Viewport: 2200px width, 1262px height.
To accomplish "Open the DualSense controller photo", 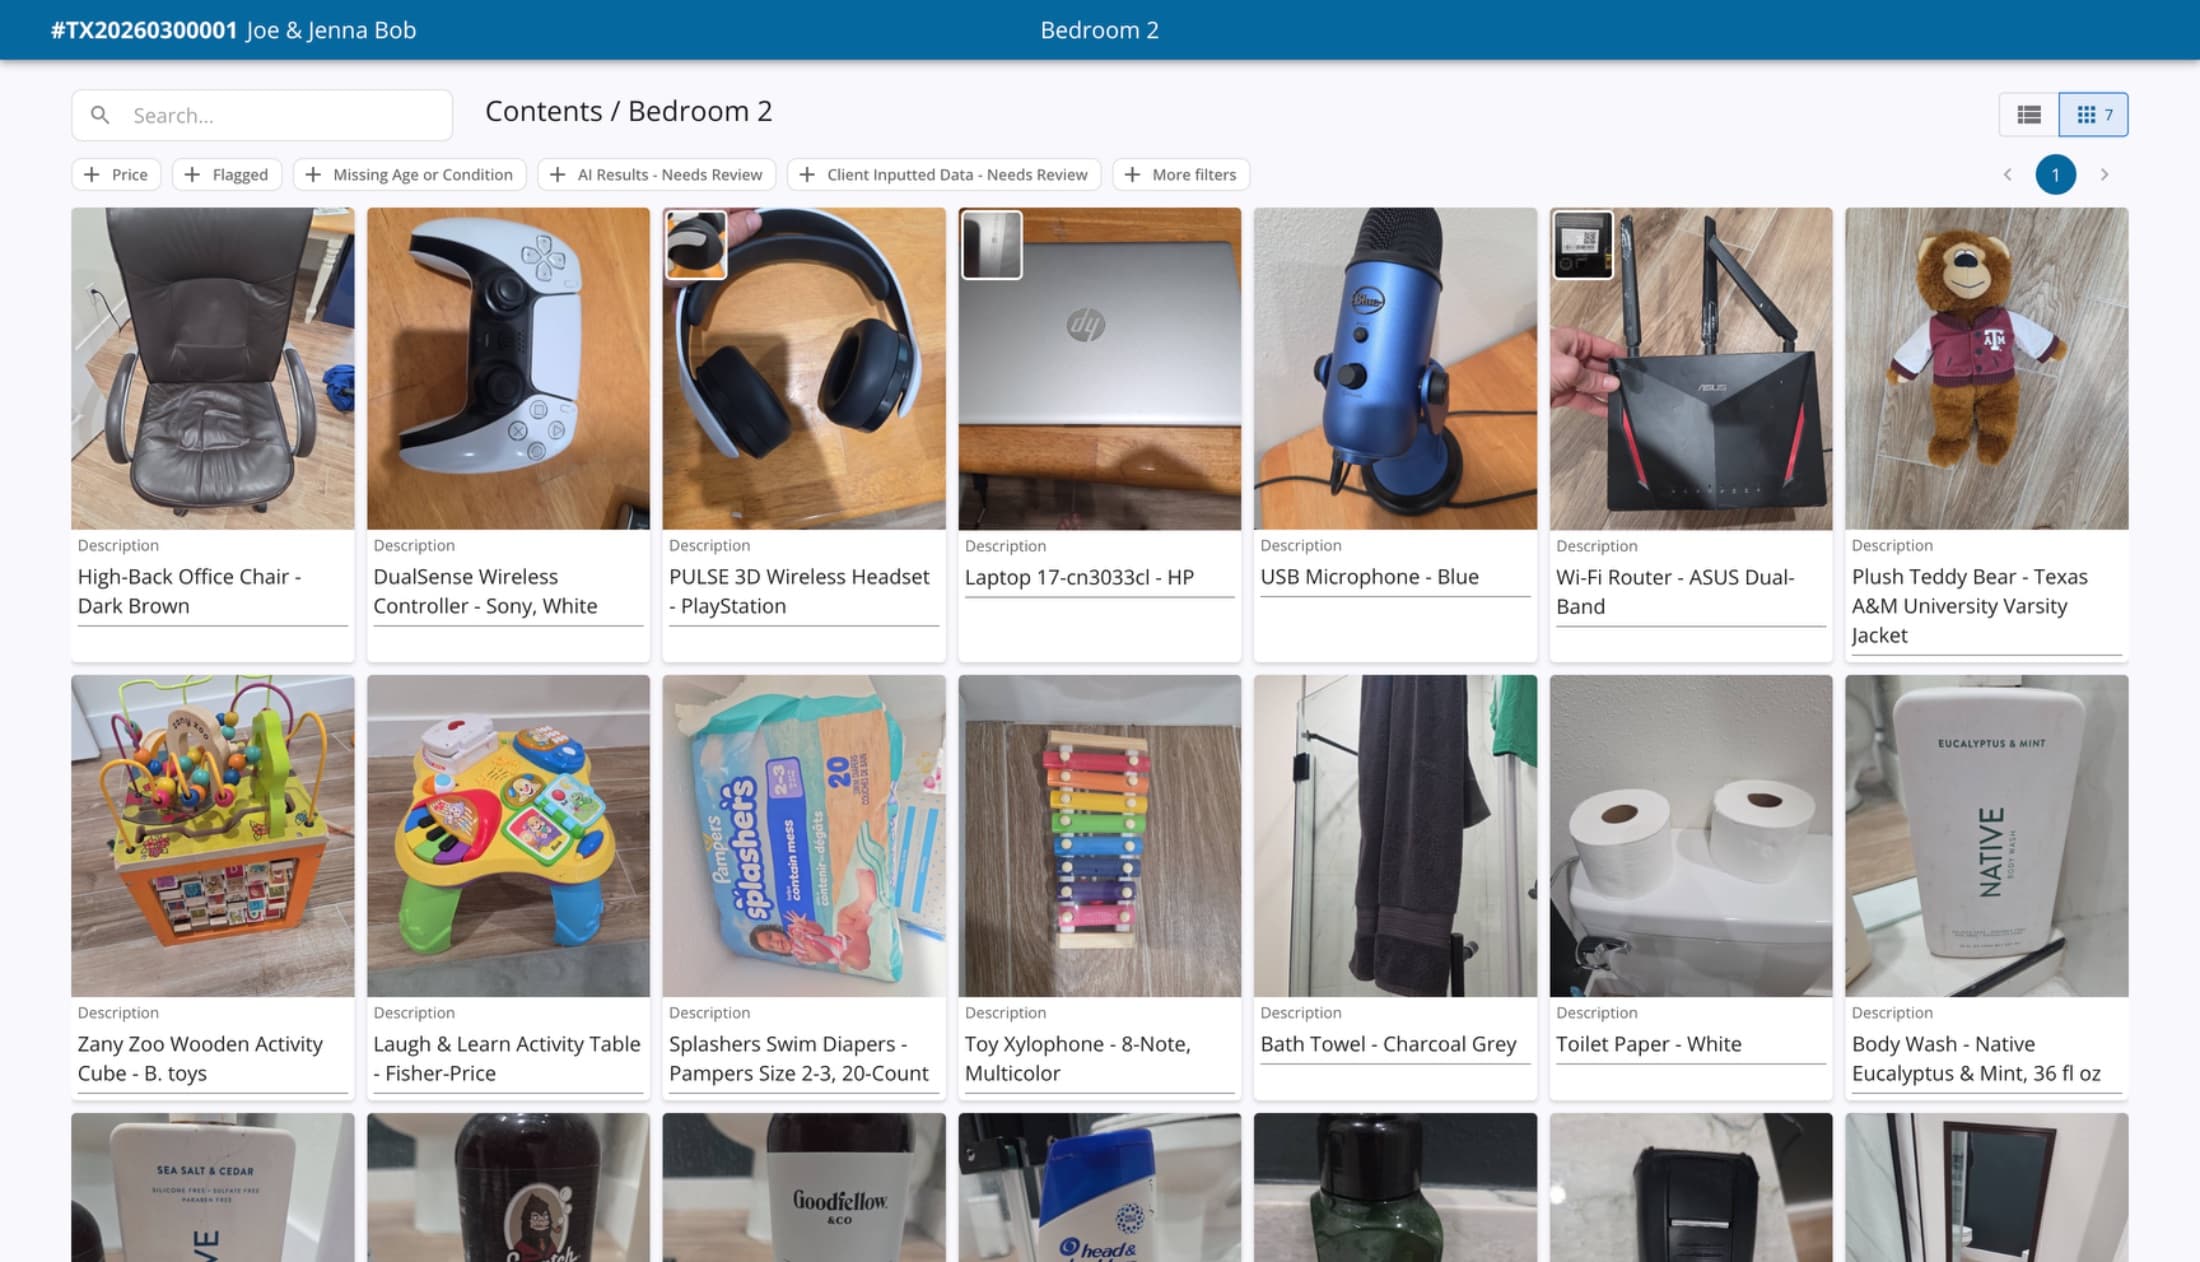I will pyautogui.click(x=508, y=368).
